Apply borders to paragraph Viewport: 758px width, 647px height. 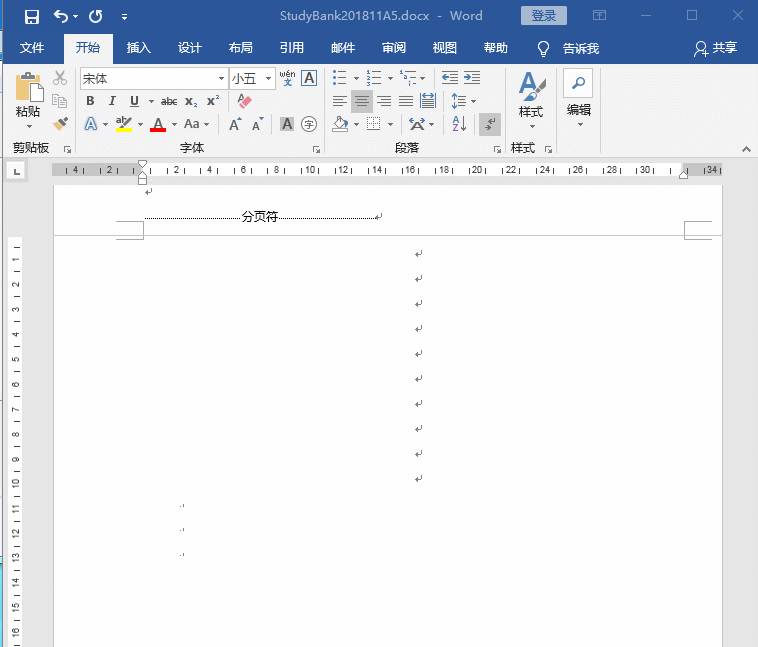click(x=374, y=124)
